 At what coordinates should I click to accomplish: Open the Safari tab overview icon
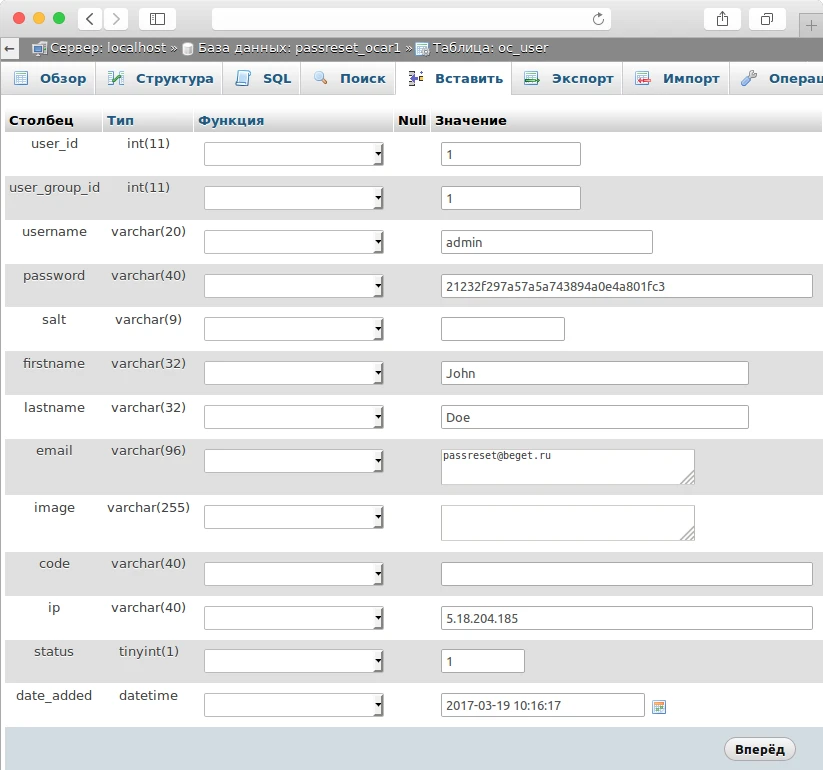(x=767, y=19)
